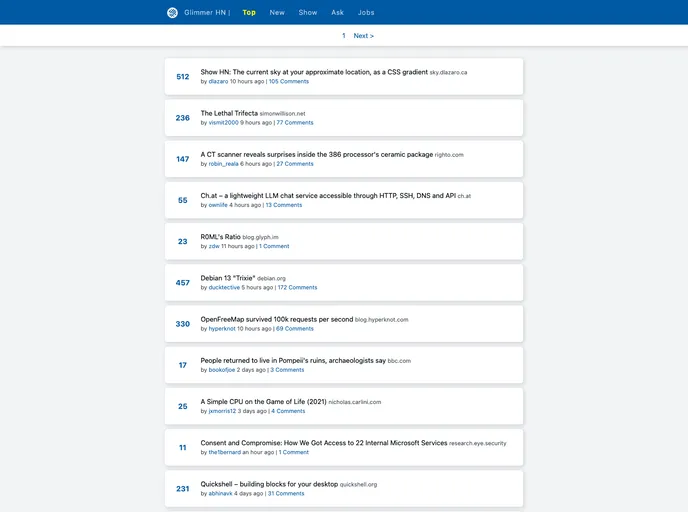This screenshot has width=688, height=512.
Task: Open user robin_reala's profile
Action: (x=223, y=164)
